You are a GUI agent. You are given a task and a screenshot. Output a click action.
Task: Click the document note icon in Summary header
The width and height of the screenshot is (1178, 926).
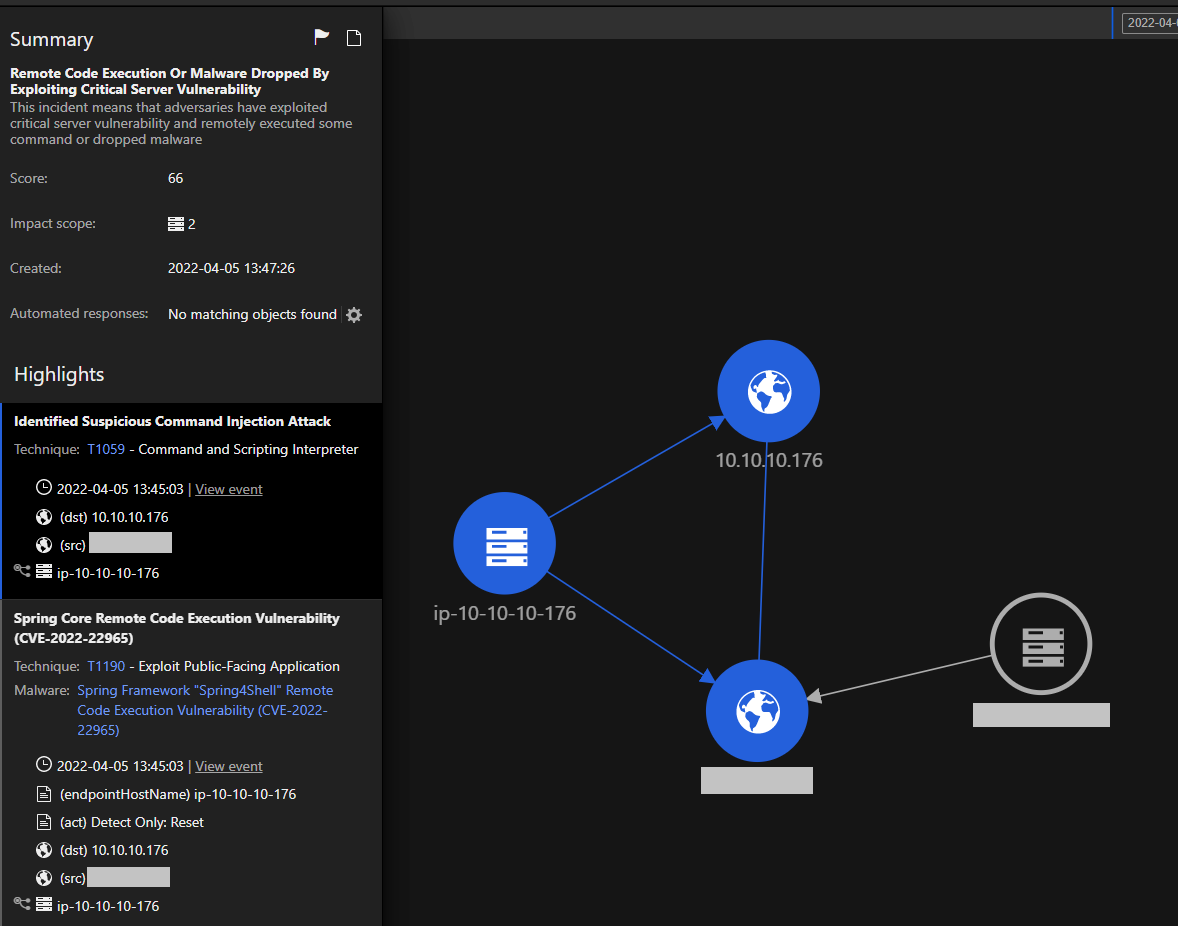[353, 38]
